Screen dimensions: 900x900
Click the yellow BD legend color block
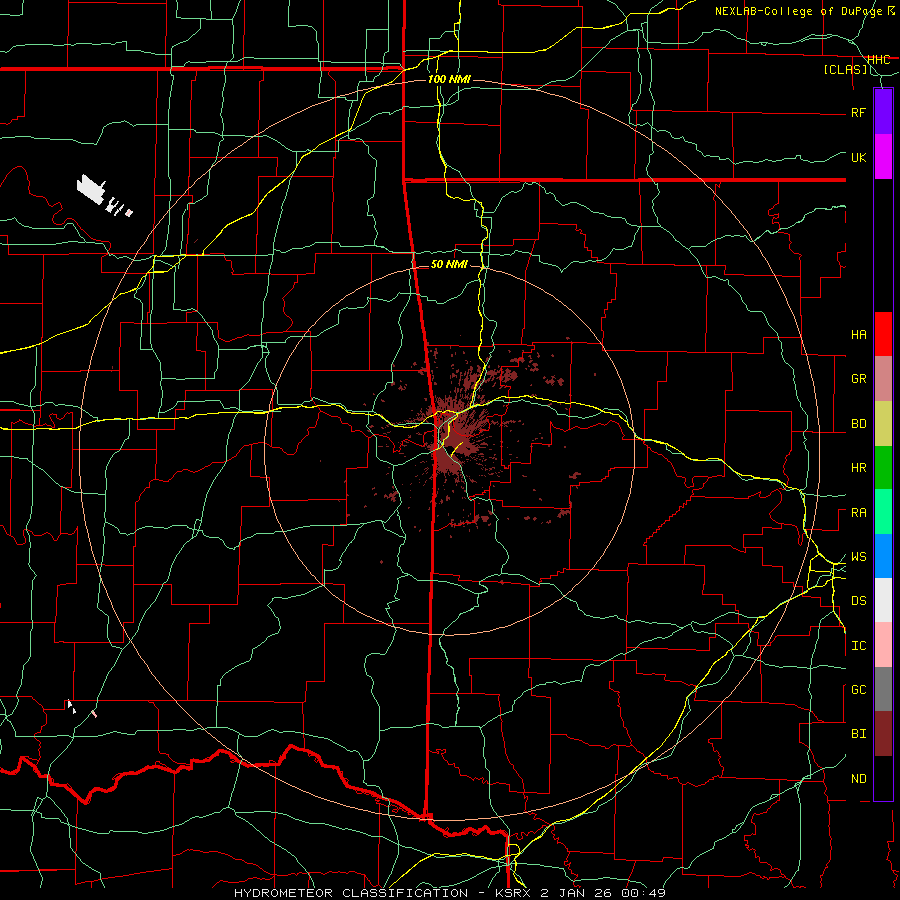pos(883,424)
